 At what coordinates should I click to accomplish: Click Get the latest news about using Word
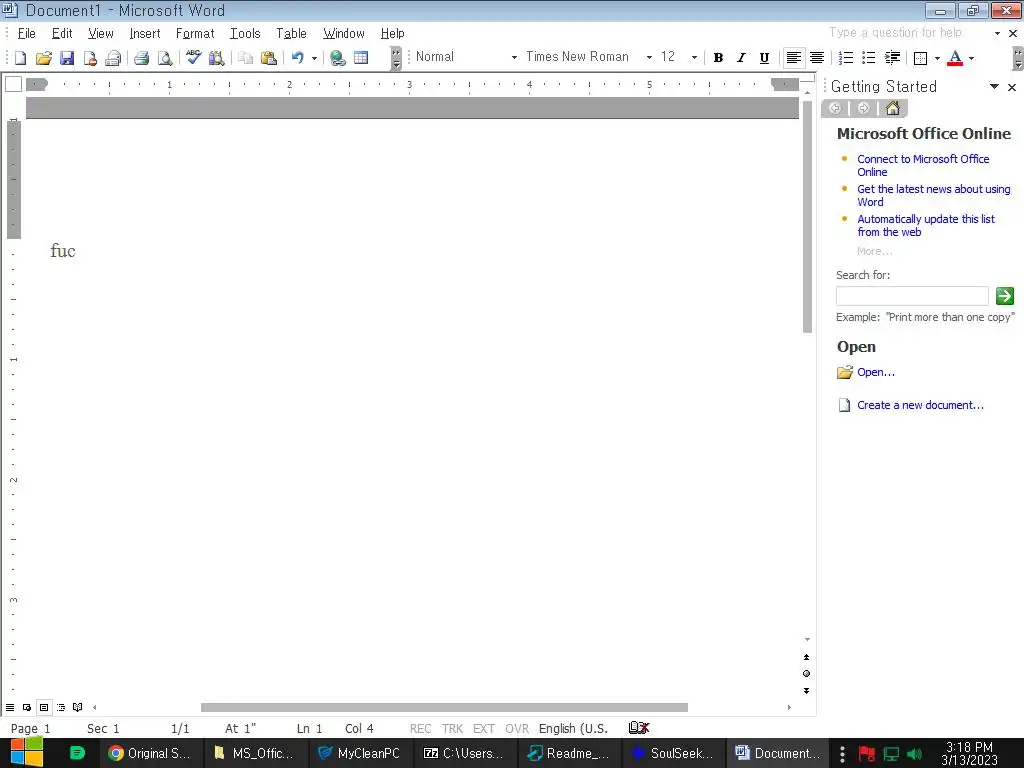click(933, 195)
